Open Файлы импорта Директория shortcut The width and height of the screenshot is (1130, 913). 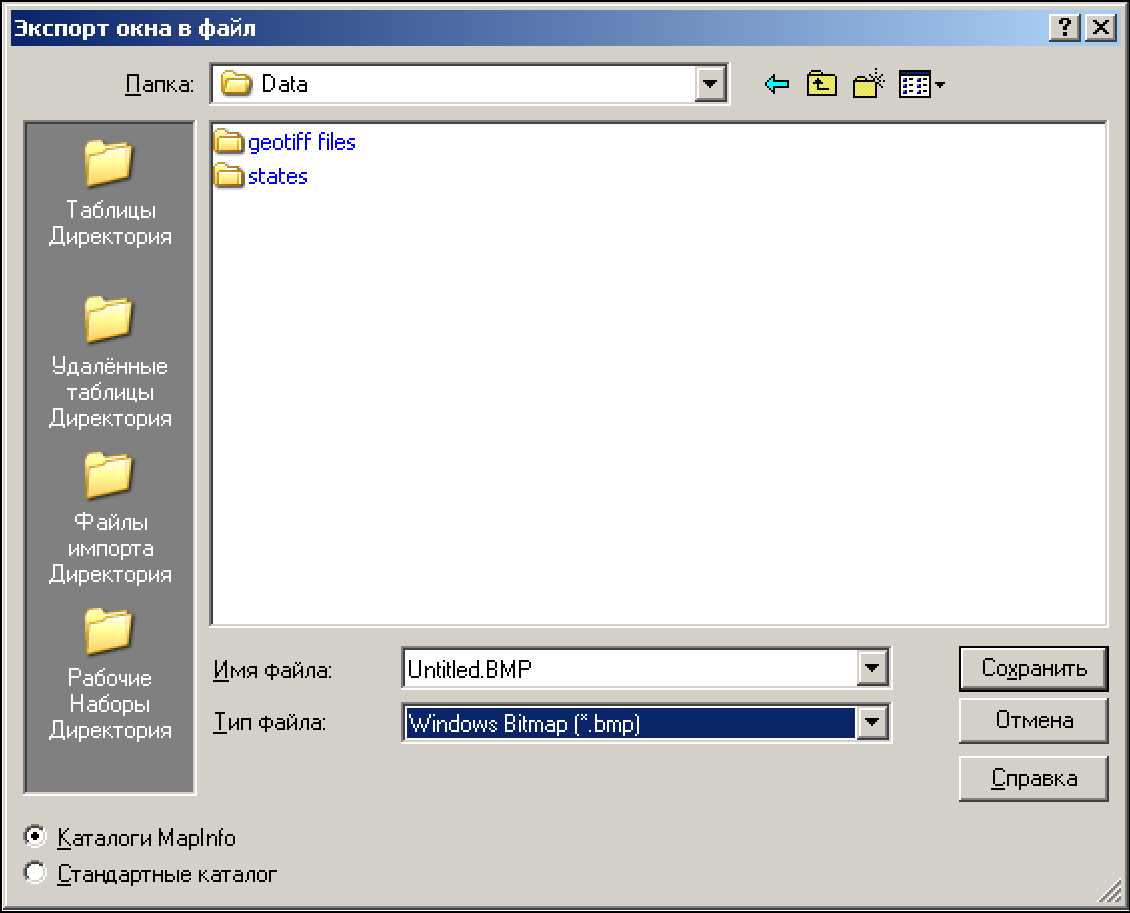pyautogui.click(x=110, y=516)
